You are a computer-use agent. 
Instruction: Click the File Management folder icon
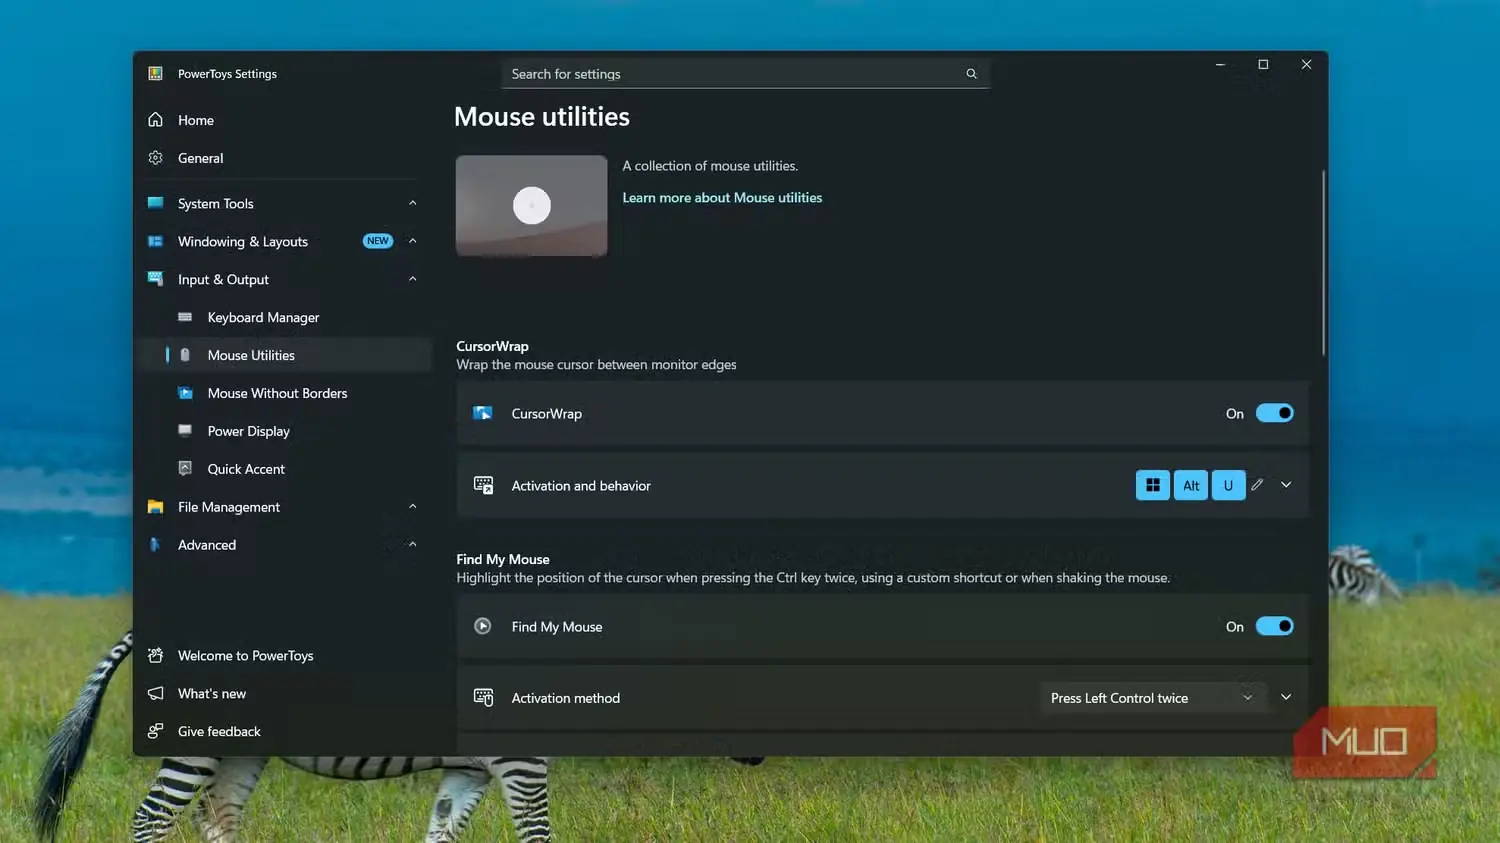(x=155, y=507)
